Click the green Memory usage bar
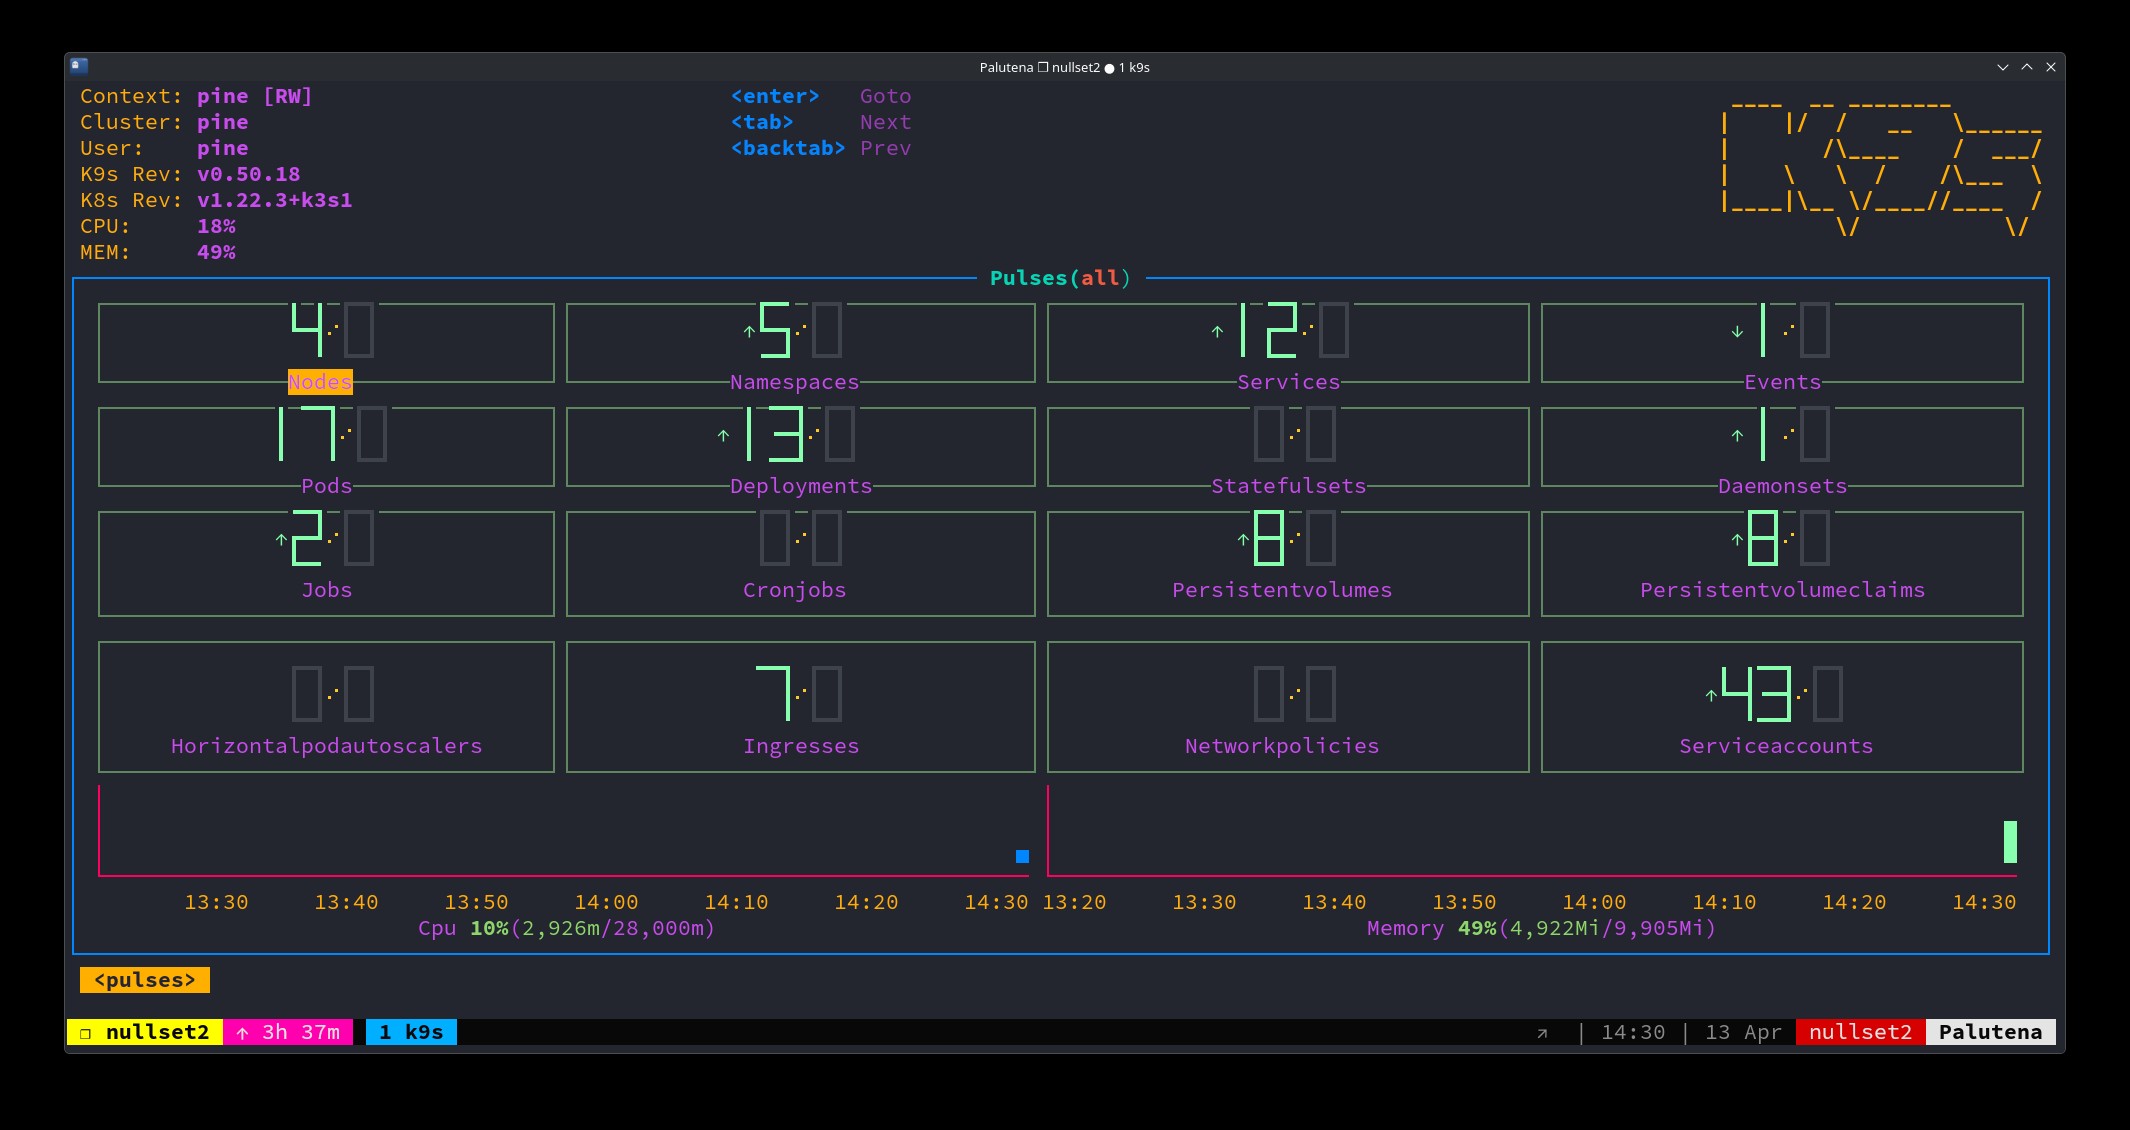Screen dimensions: 2130x1130 2010,842
